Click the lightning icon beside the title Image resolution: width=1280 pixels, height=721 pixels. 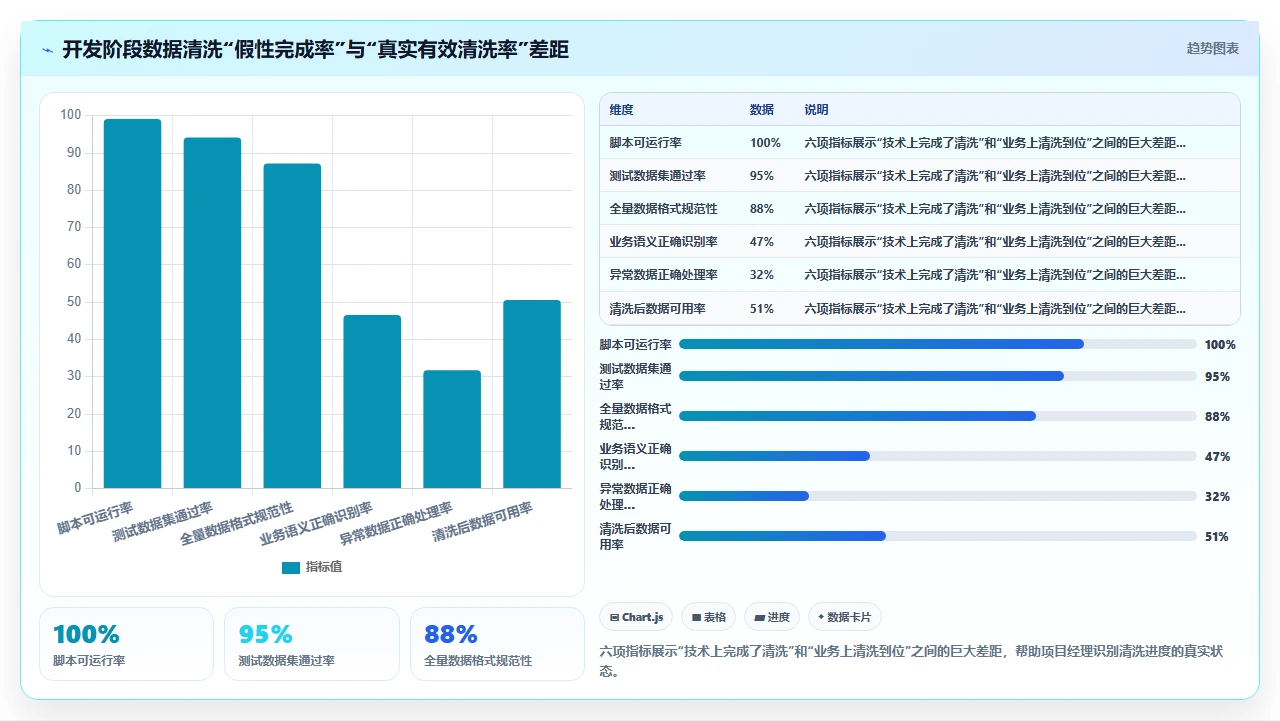[48, 50]
